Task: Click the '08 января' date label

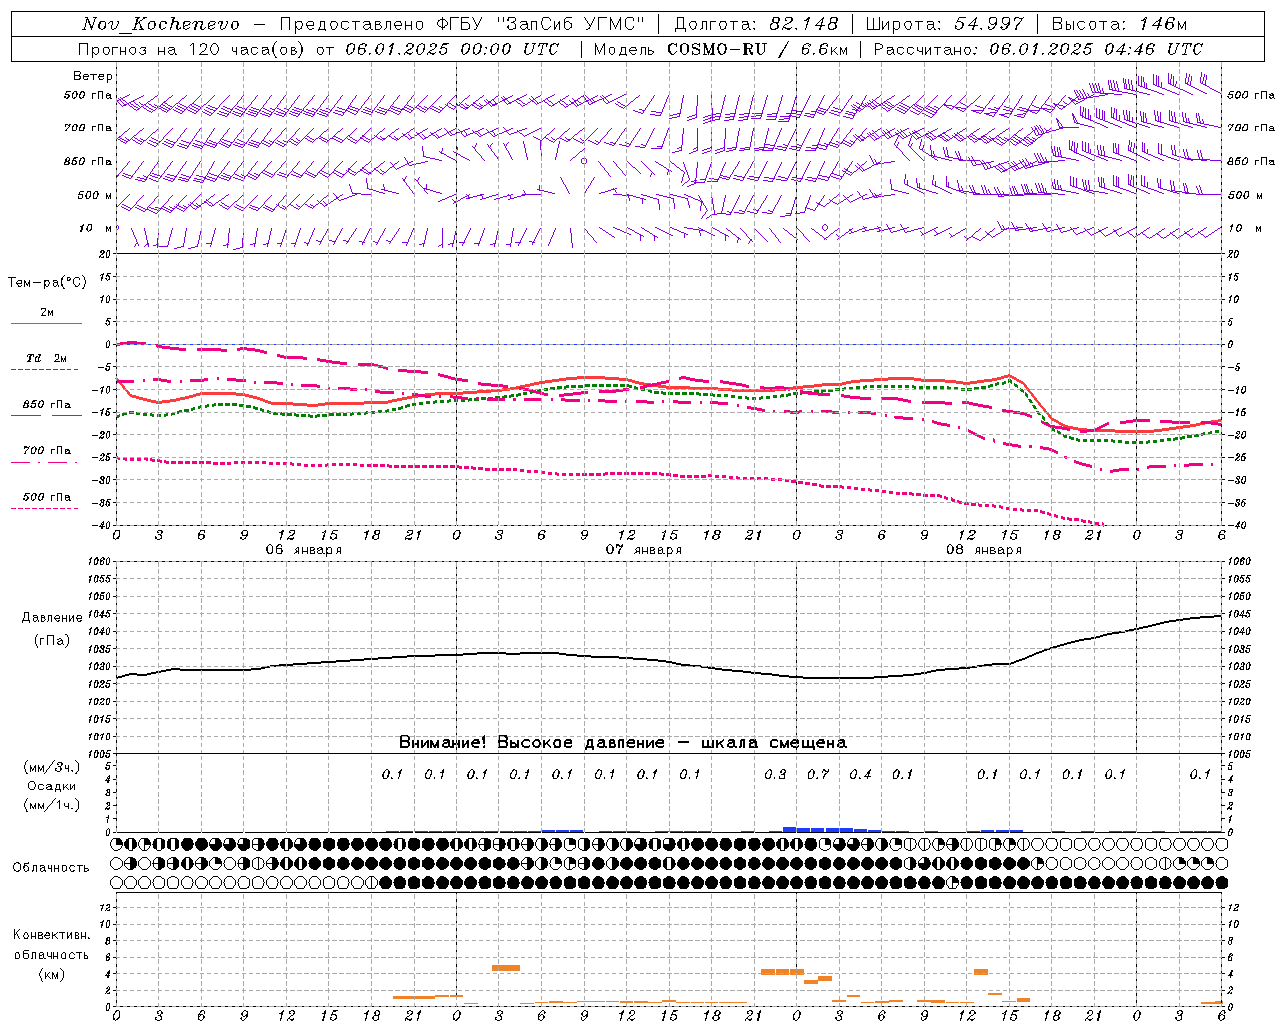Action: click(984, 550)
